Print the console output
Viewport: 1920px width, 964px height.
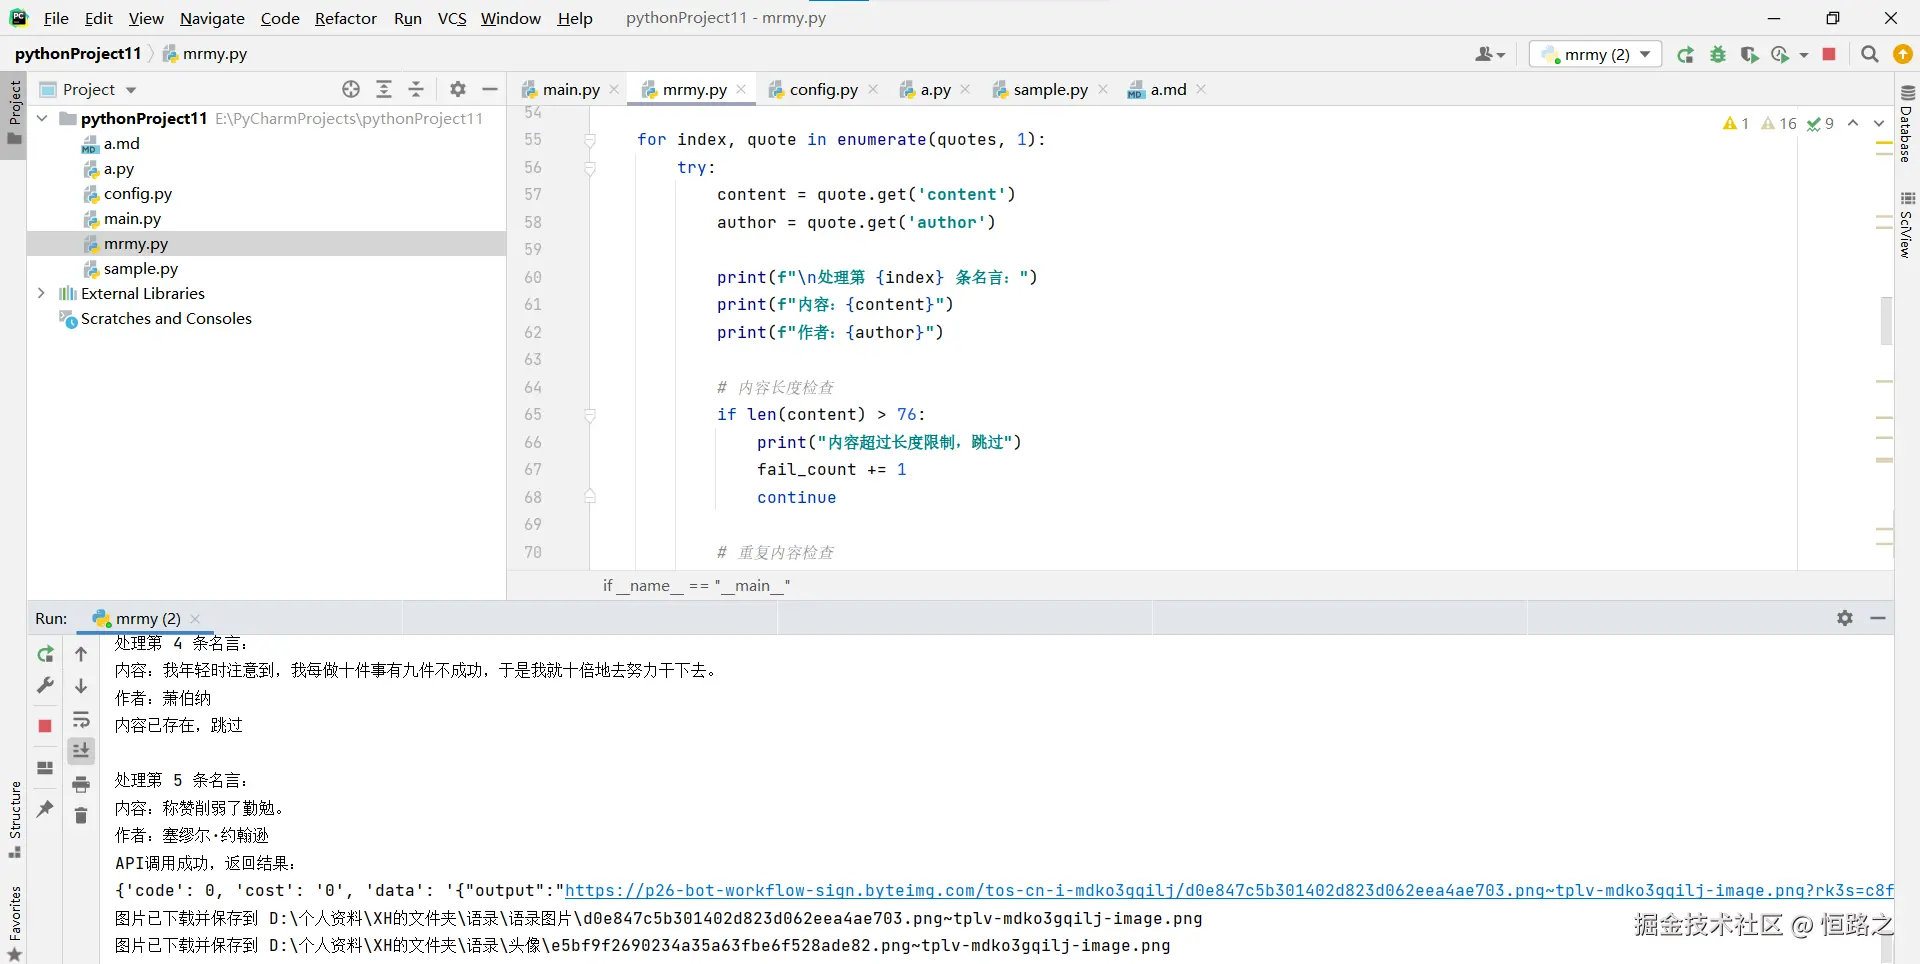point(81,784)
